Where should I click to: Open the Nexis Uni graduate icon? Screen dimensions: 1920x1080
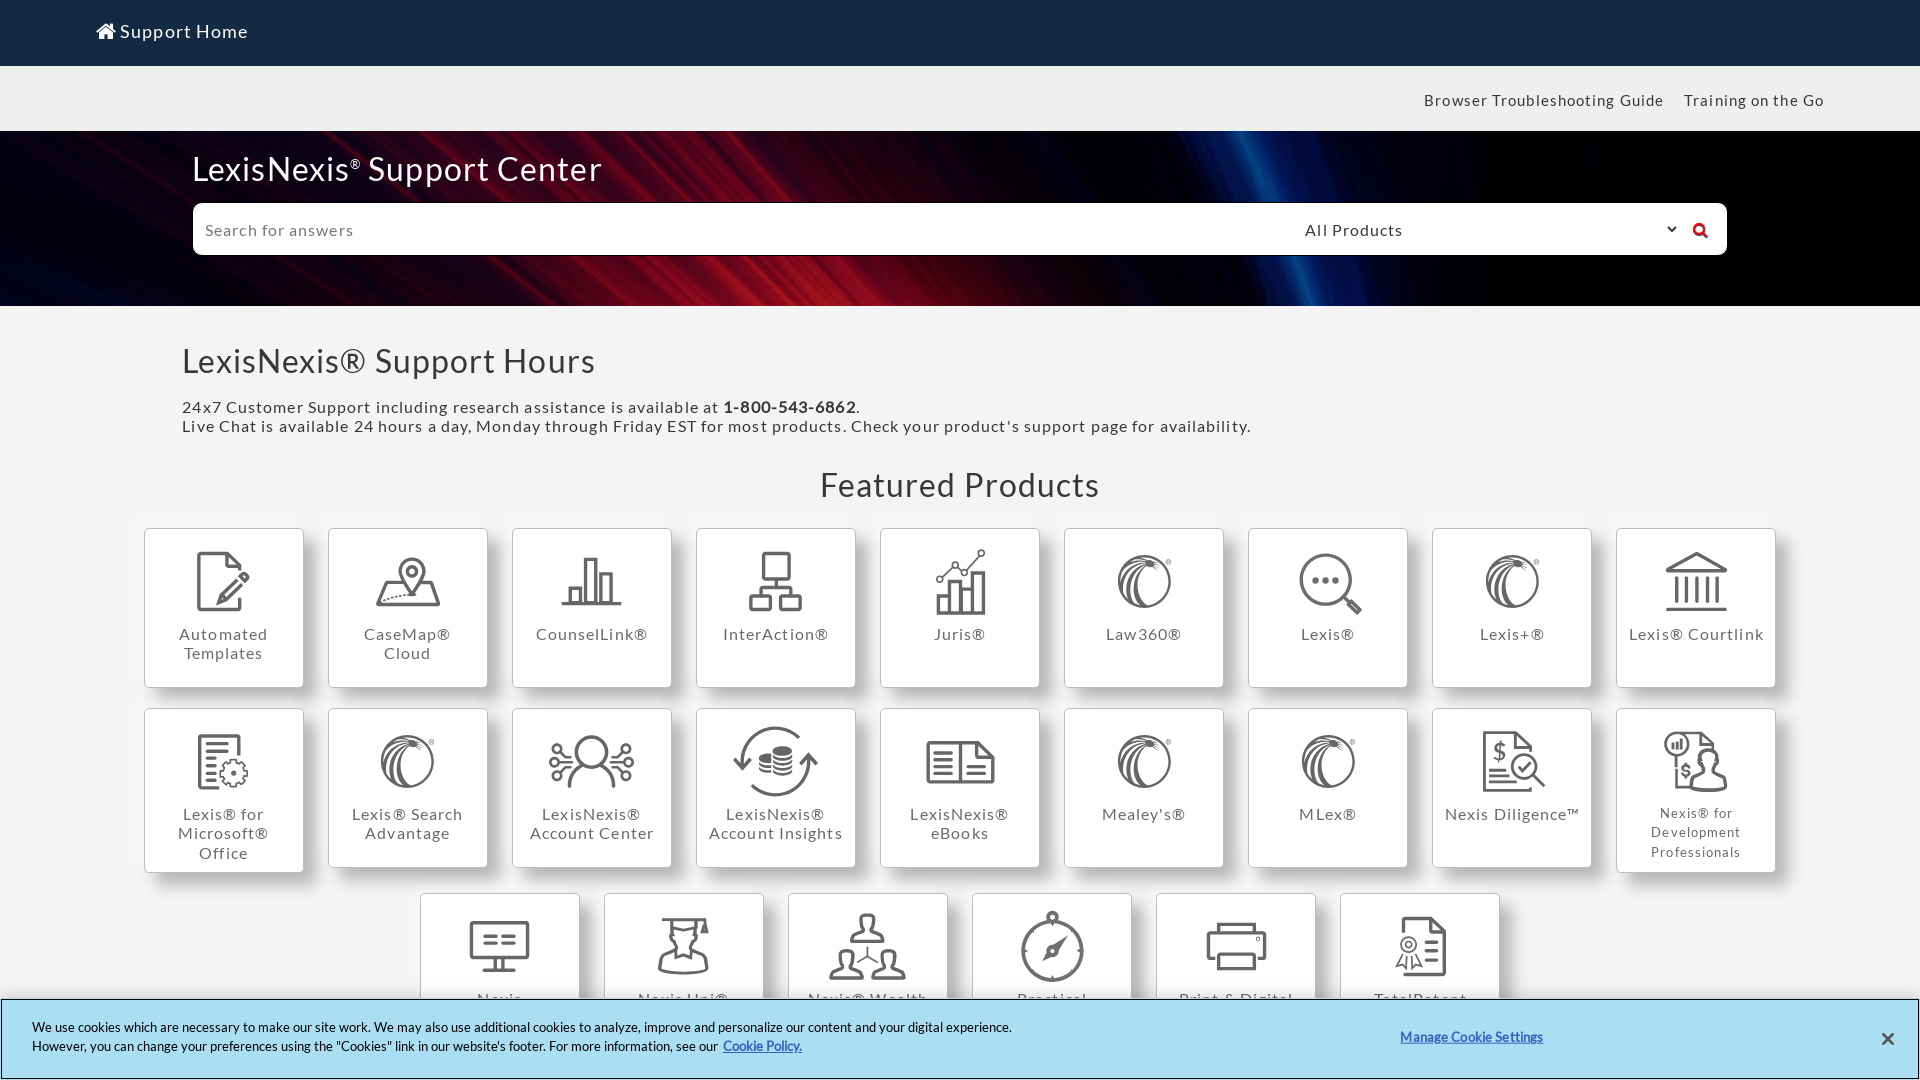[x=683, y=946]
